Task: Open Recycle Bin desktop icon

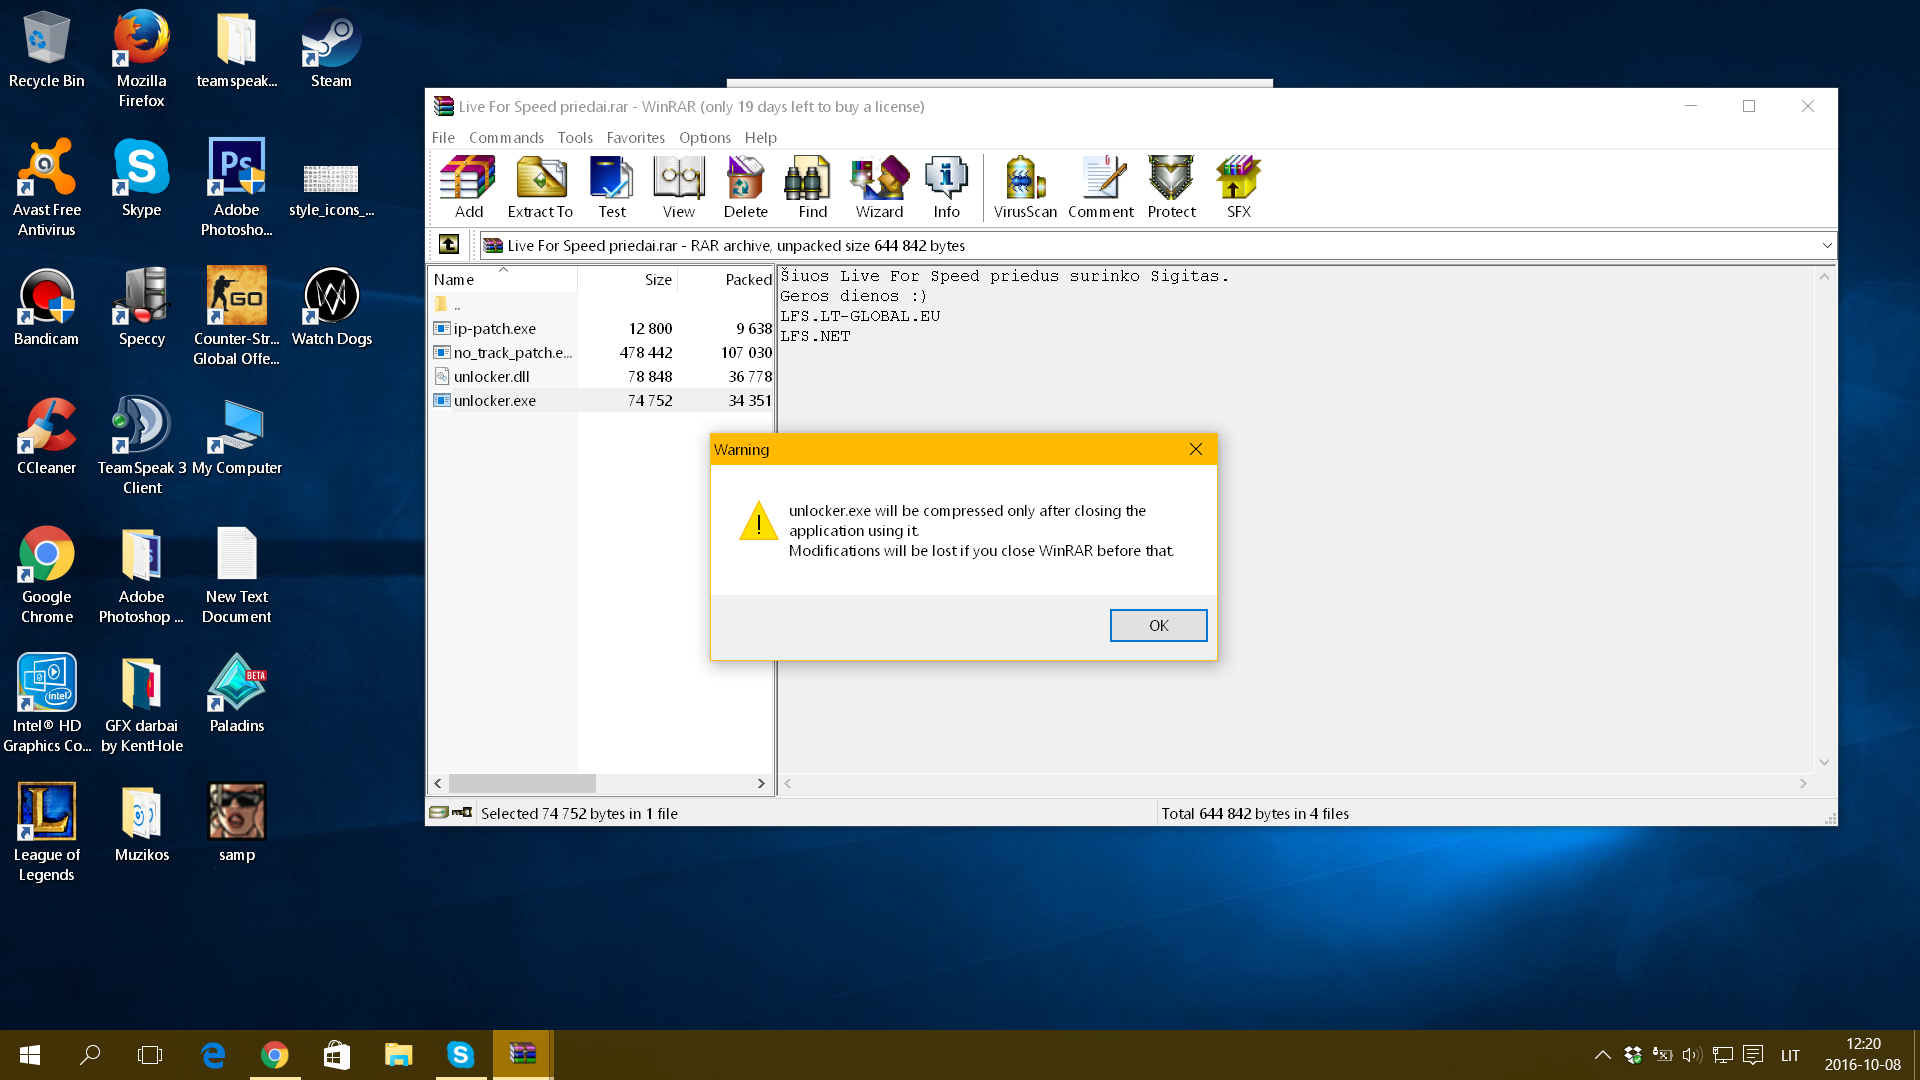Action: pyautogui.click(x=46, y=50)
